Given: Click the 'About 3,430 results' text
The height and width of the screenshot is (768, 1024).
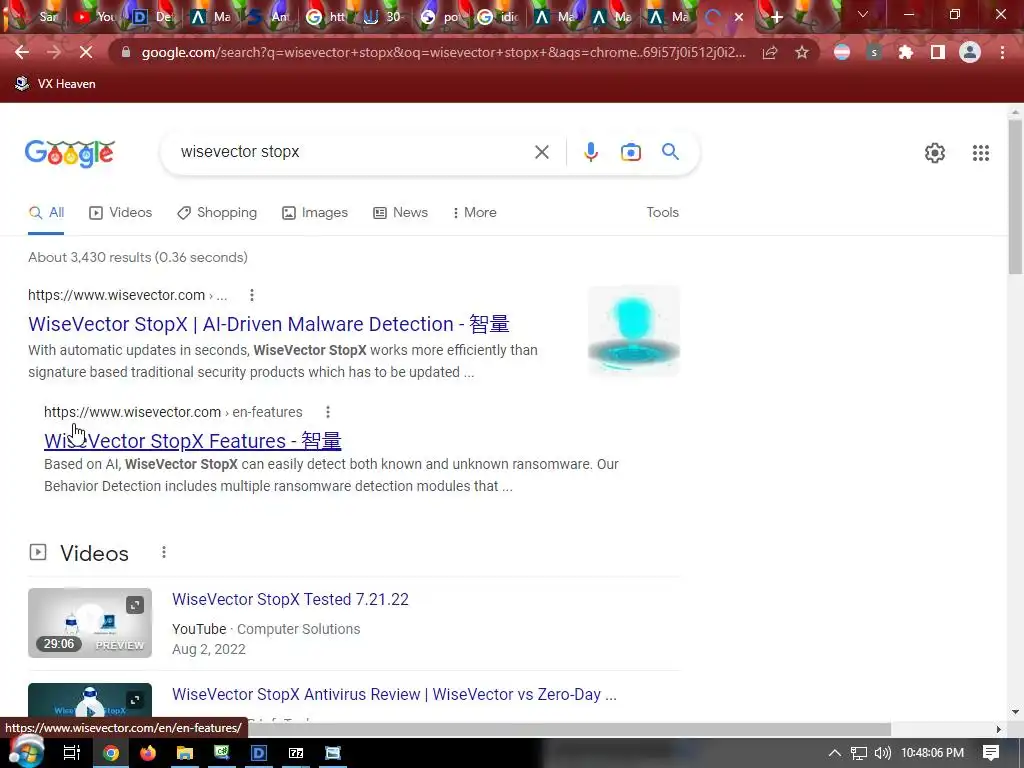Looking at the screenshot, I should (x=138, y=257).
